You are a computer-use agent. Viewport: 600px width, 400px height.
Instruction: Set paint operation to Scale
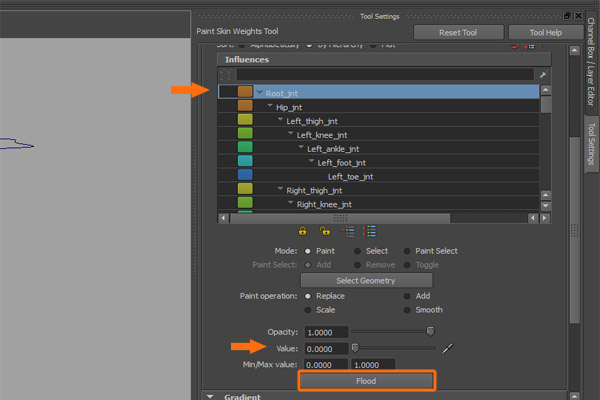coord(308,311)
